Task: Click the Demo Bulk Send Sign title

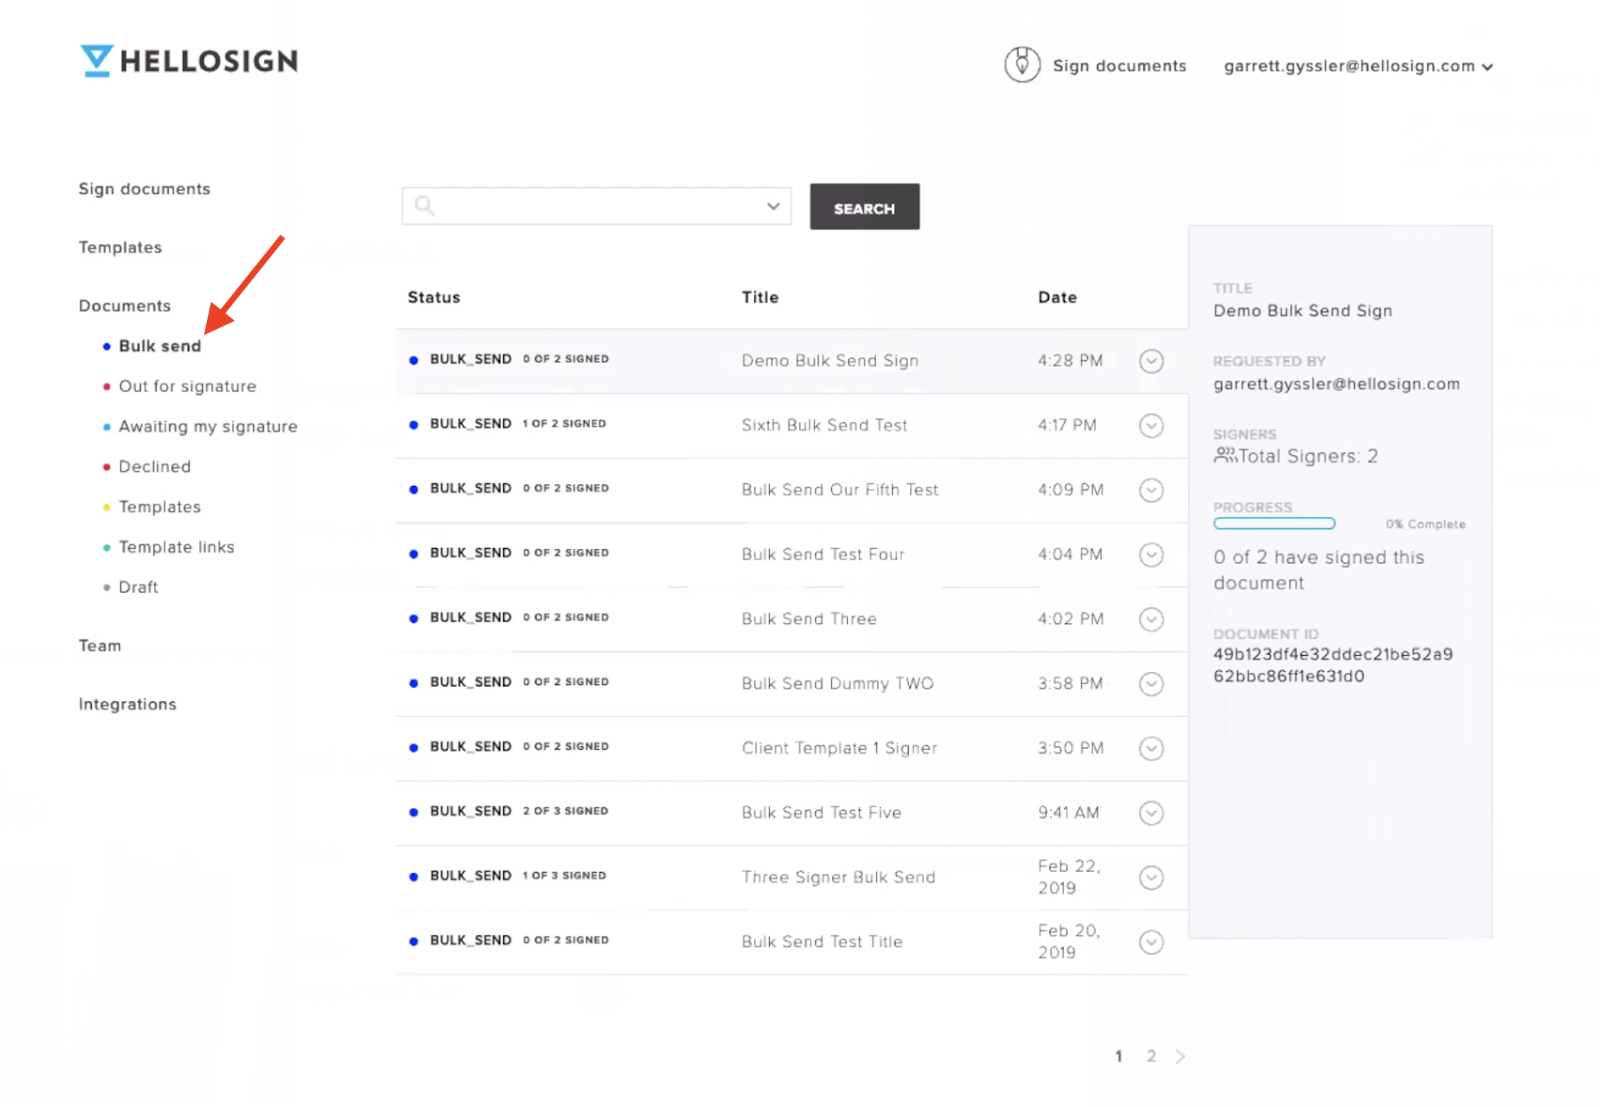Action: [x=830, y=361]
